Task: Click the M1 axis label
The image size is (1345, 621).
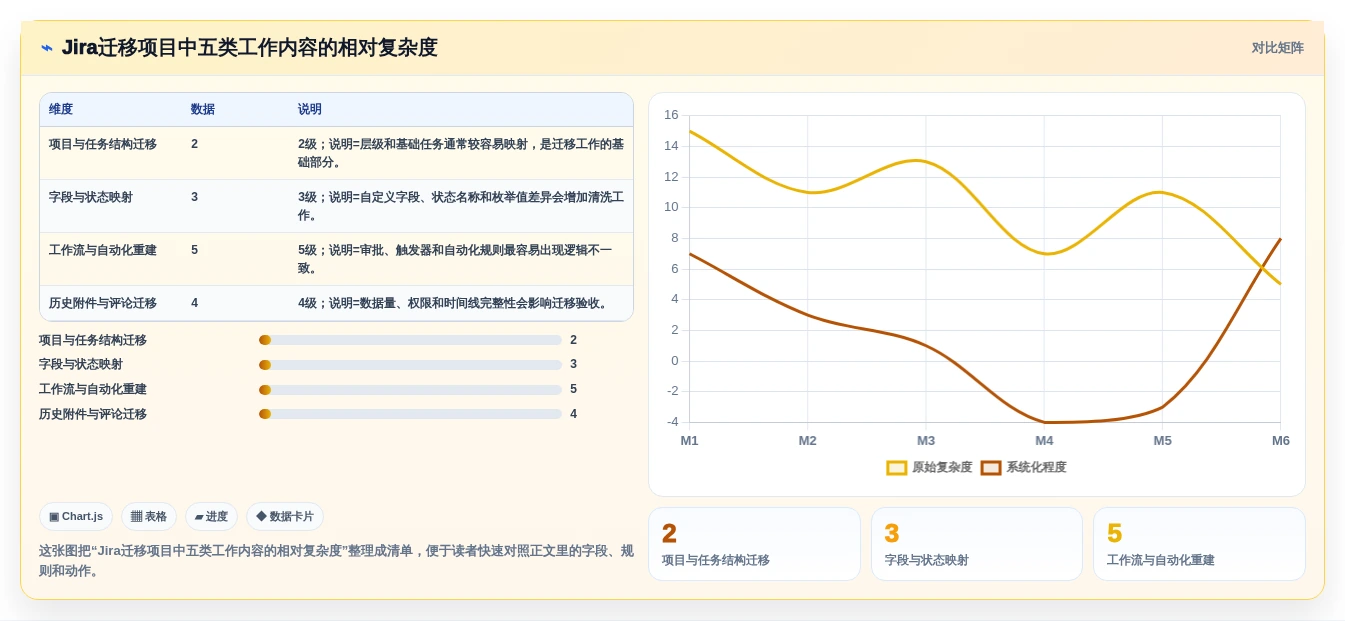Action: [x=690, y=441]
